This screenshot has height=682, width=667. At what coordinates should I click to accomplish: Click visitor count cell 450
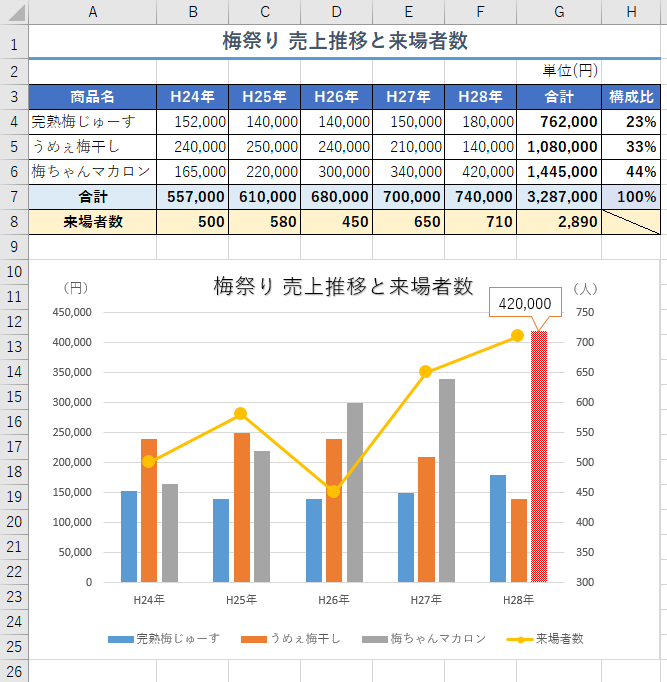tap(337, 222)
